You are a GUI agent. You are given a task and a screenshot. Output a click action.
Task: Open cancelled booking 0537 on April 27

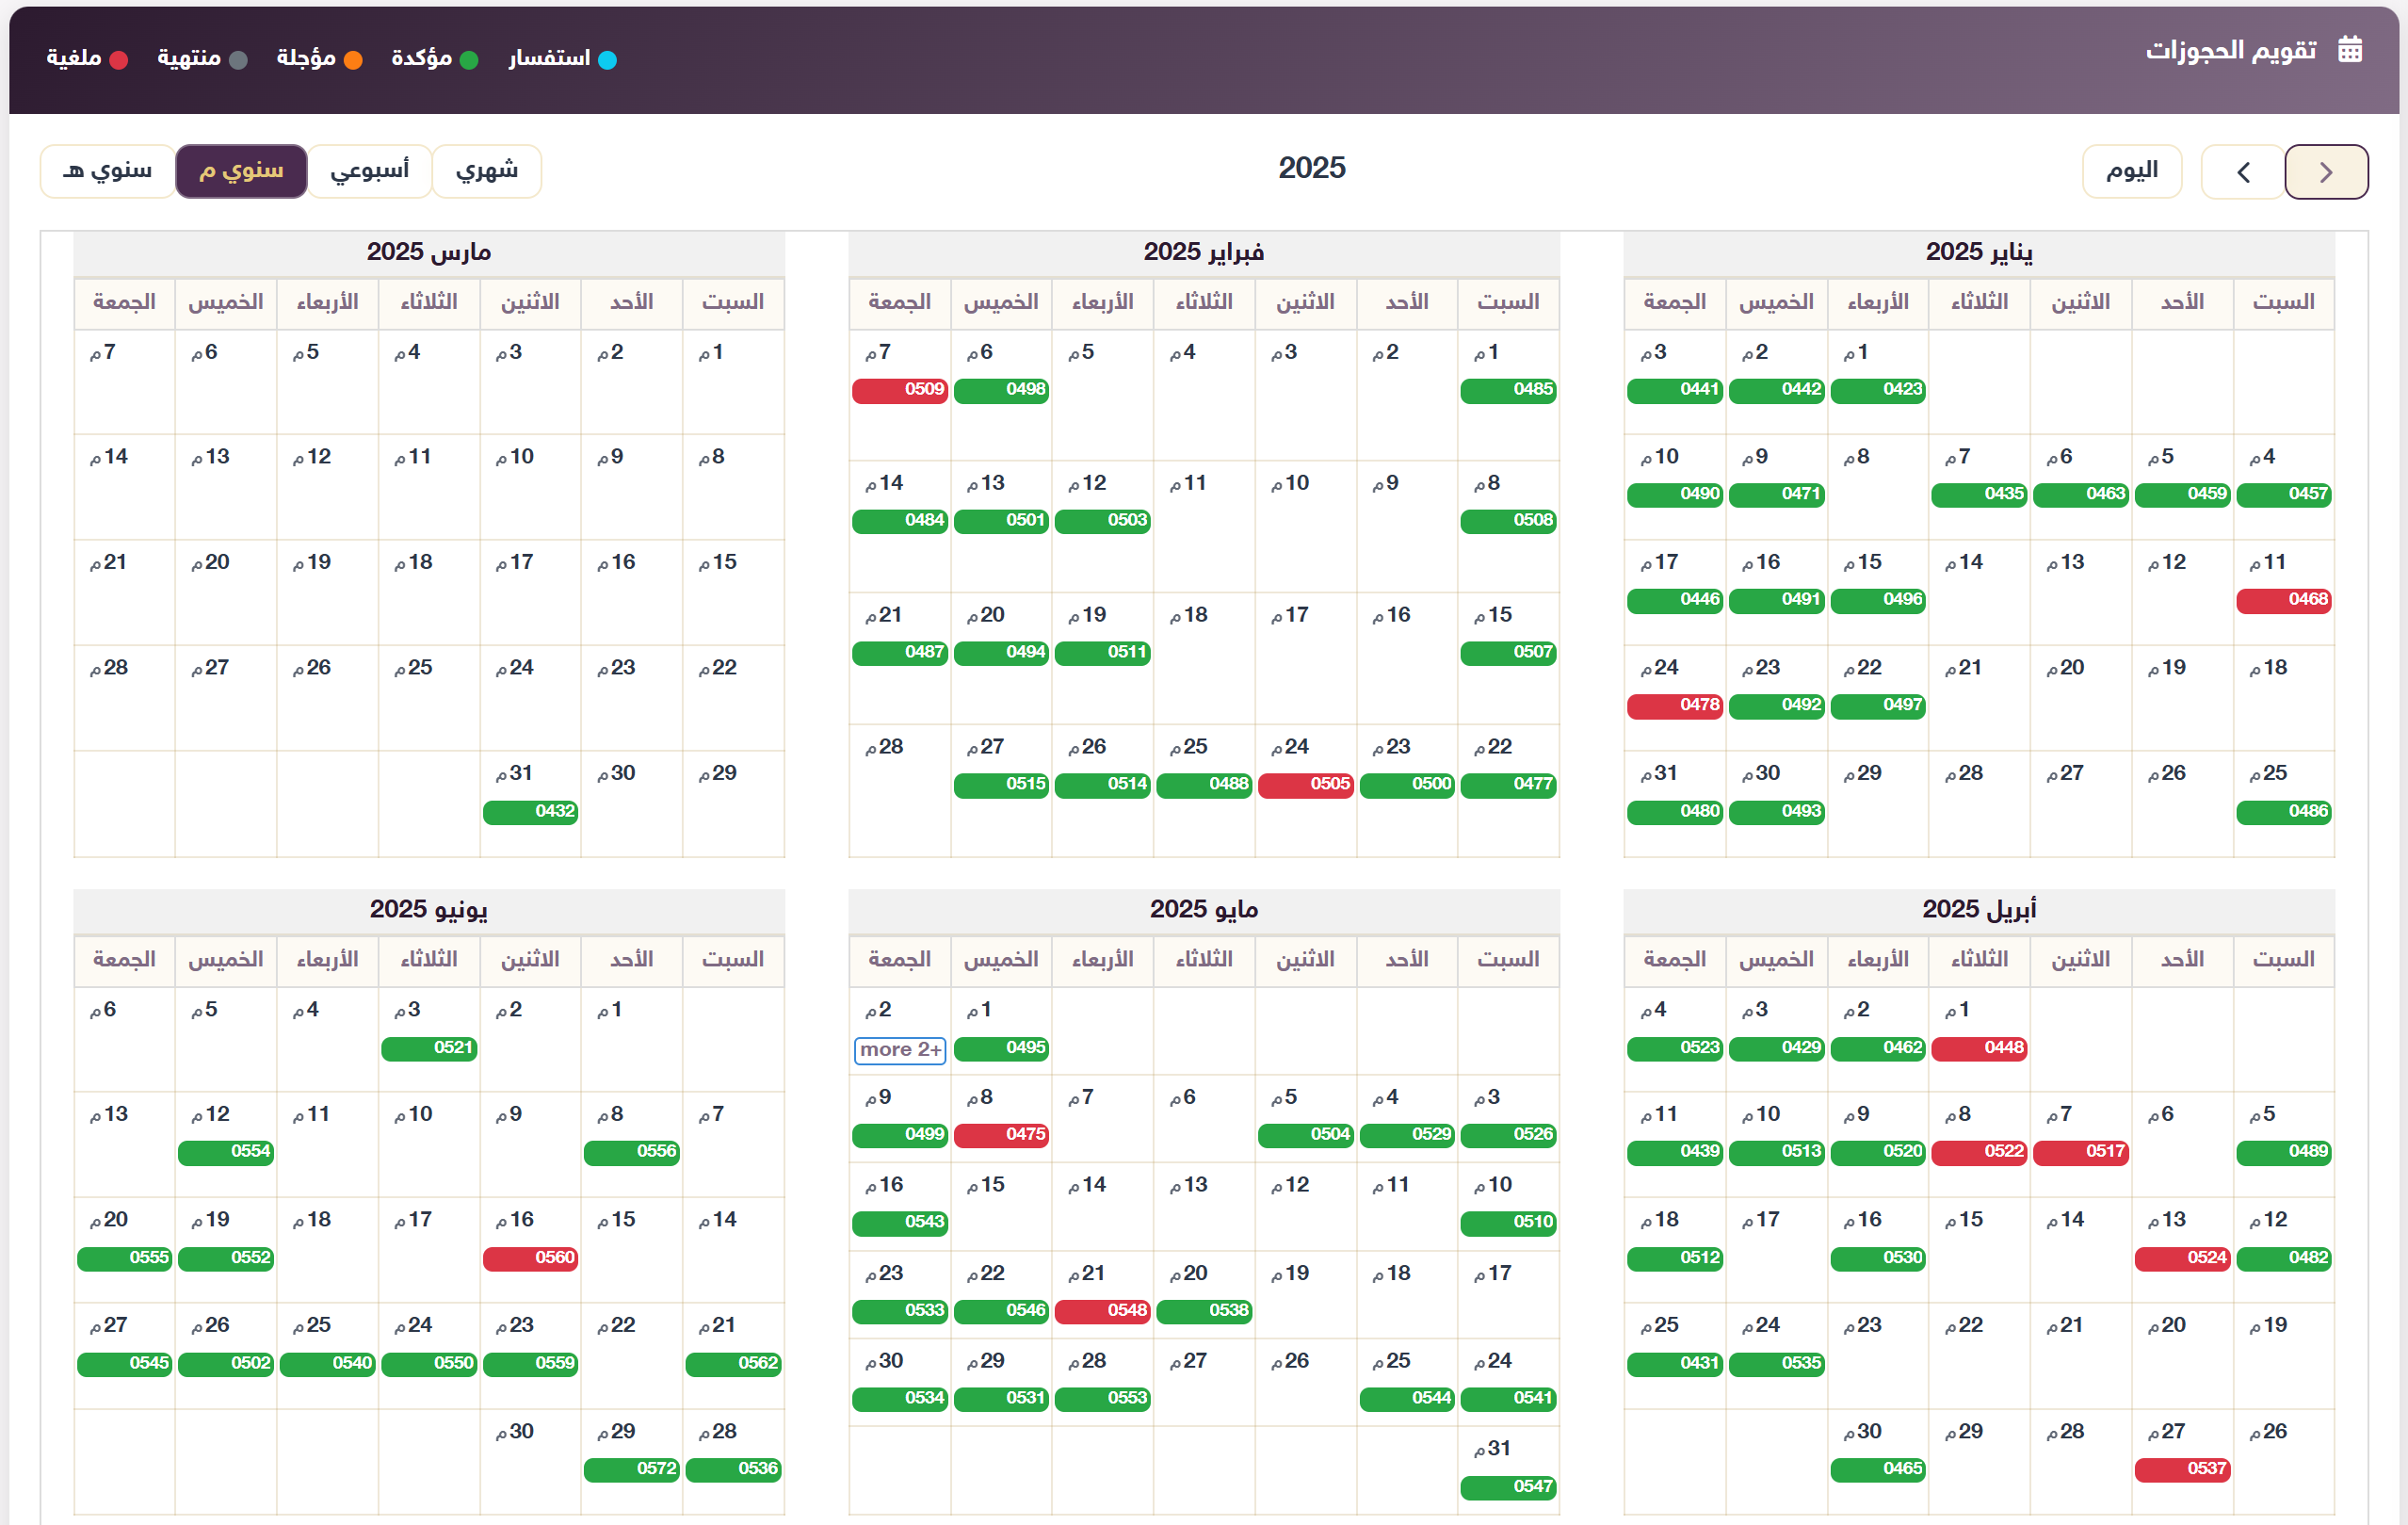2182,1469
